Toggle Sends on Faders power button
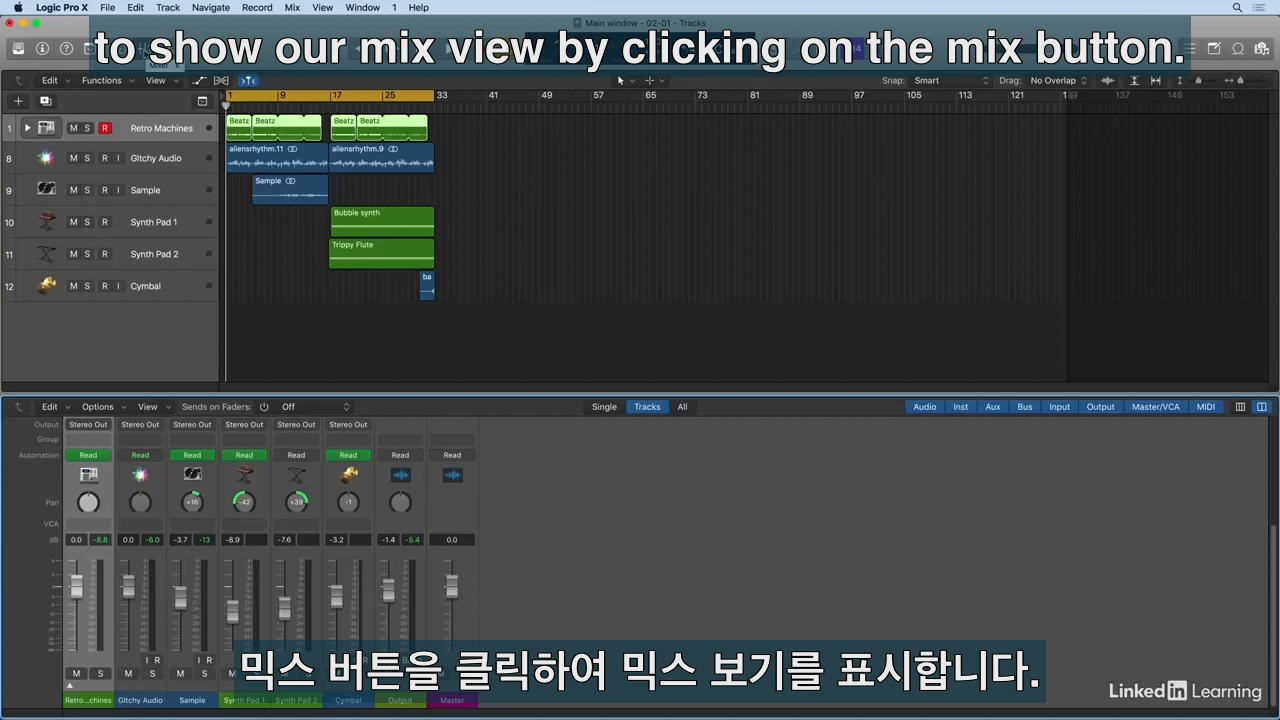1280x720 pixels. [264, 407]
